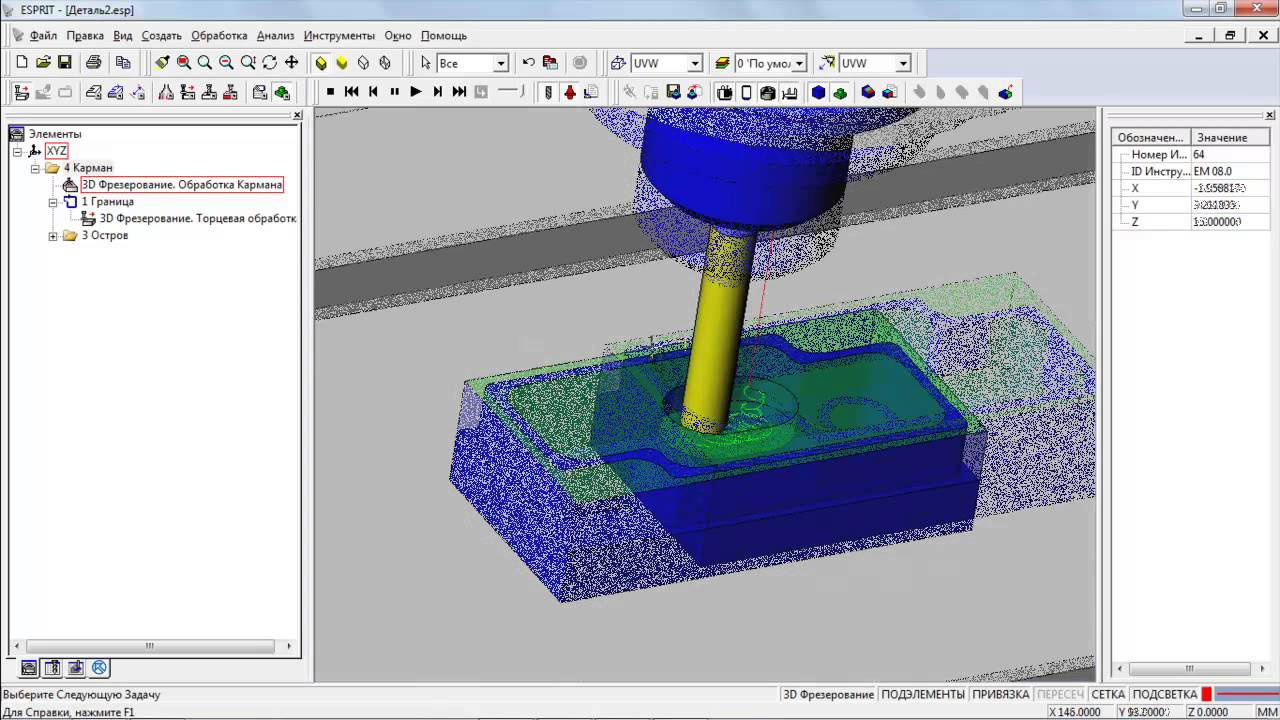Open a file with the Open folder icon
The image size is (1280, 720).
(x=42, y=62)
